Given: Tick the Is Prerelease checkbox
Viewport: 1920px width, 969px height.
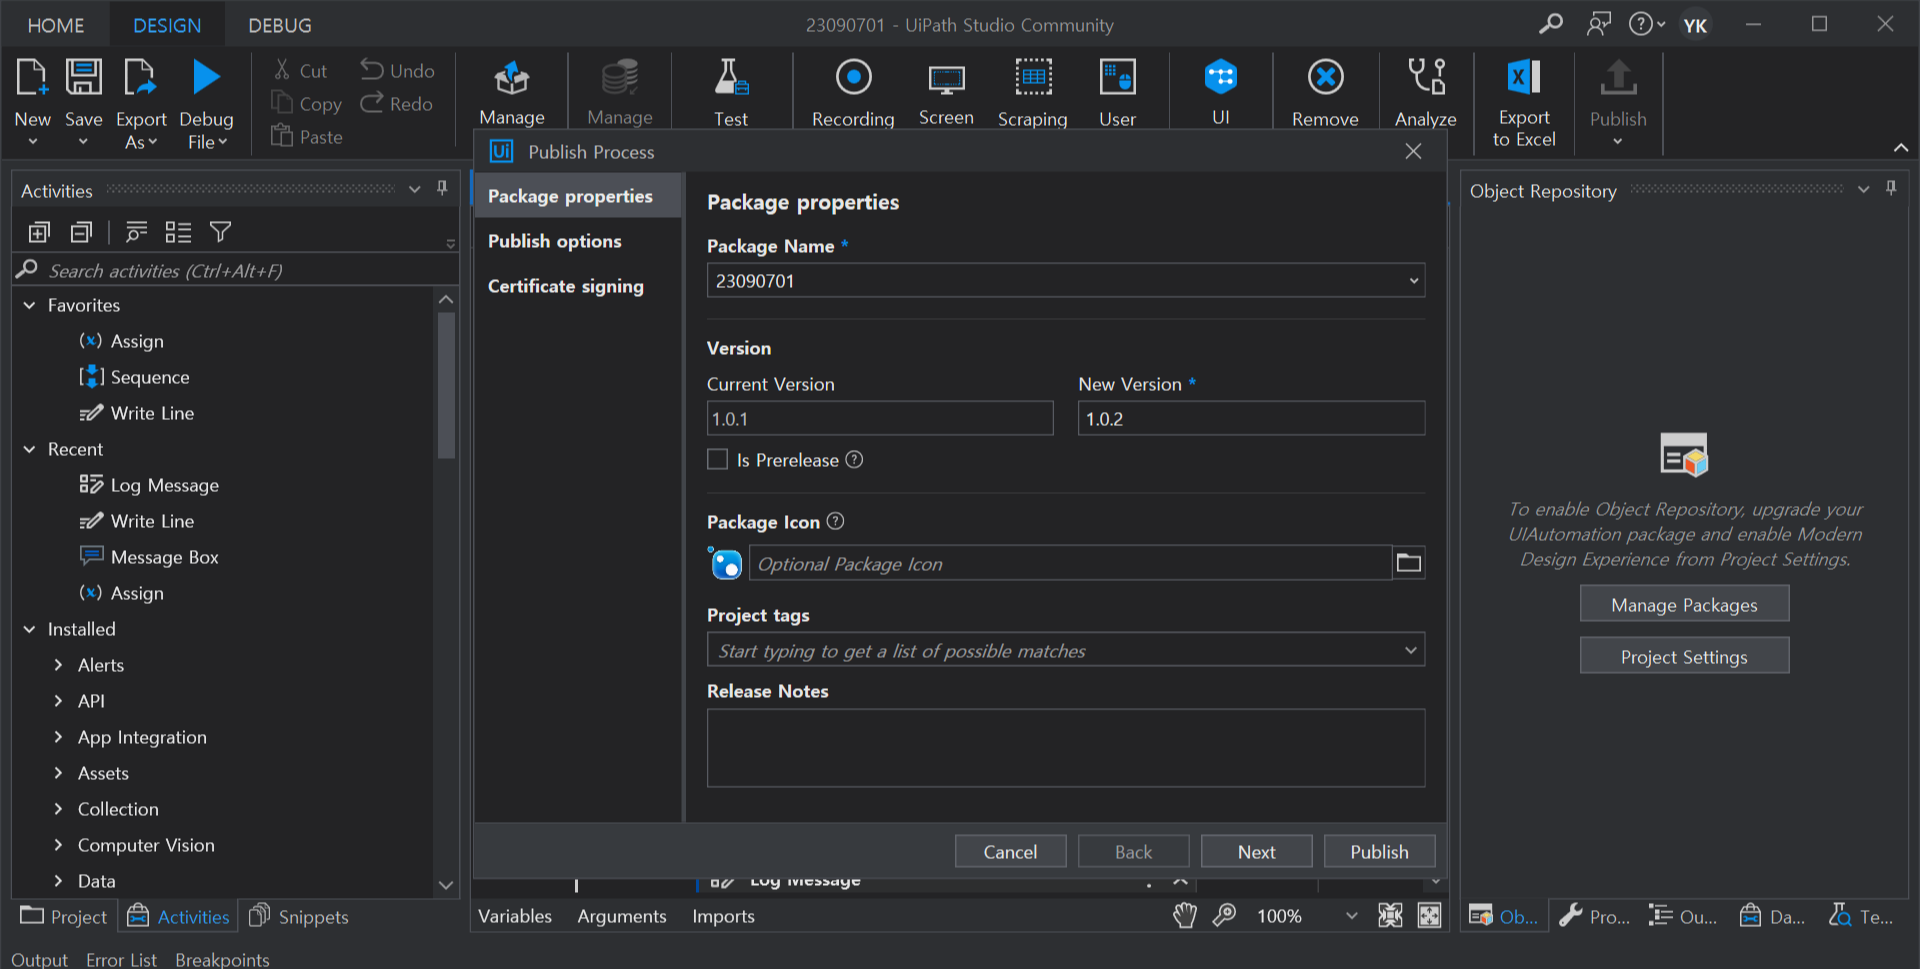Looking at the screenshot, I should 717,459.
